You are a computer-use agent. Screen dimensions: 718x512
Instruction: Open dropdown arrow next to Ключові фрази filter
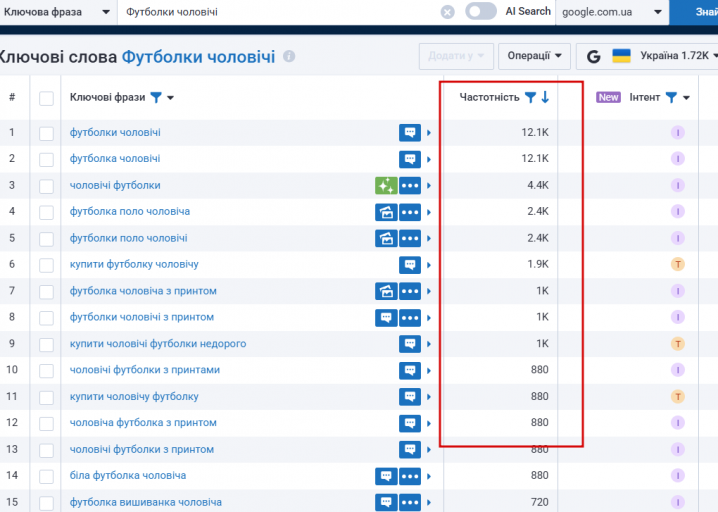coord(170,98)
